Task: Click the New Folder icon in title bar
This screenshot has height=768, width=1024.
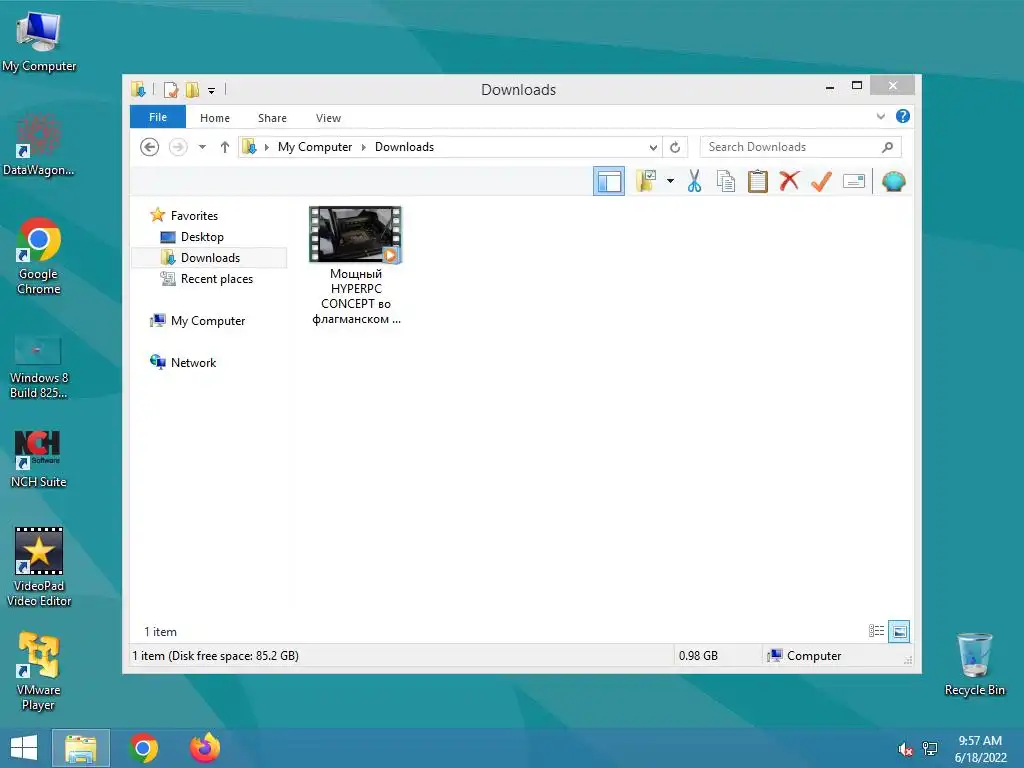Action: click(192, 89)
